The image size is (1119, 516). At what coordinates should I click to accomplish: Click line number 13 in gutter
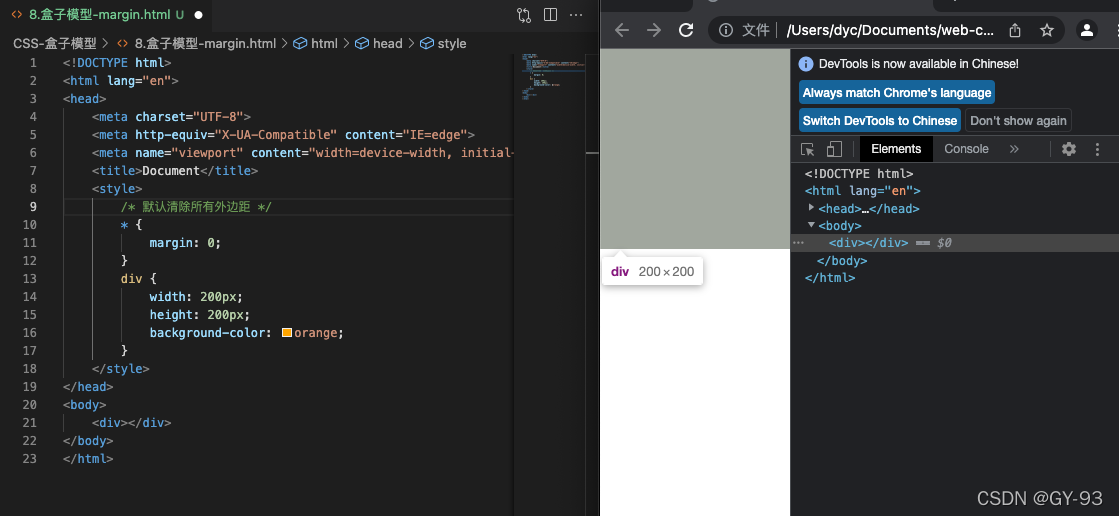(30, 278)
